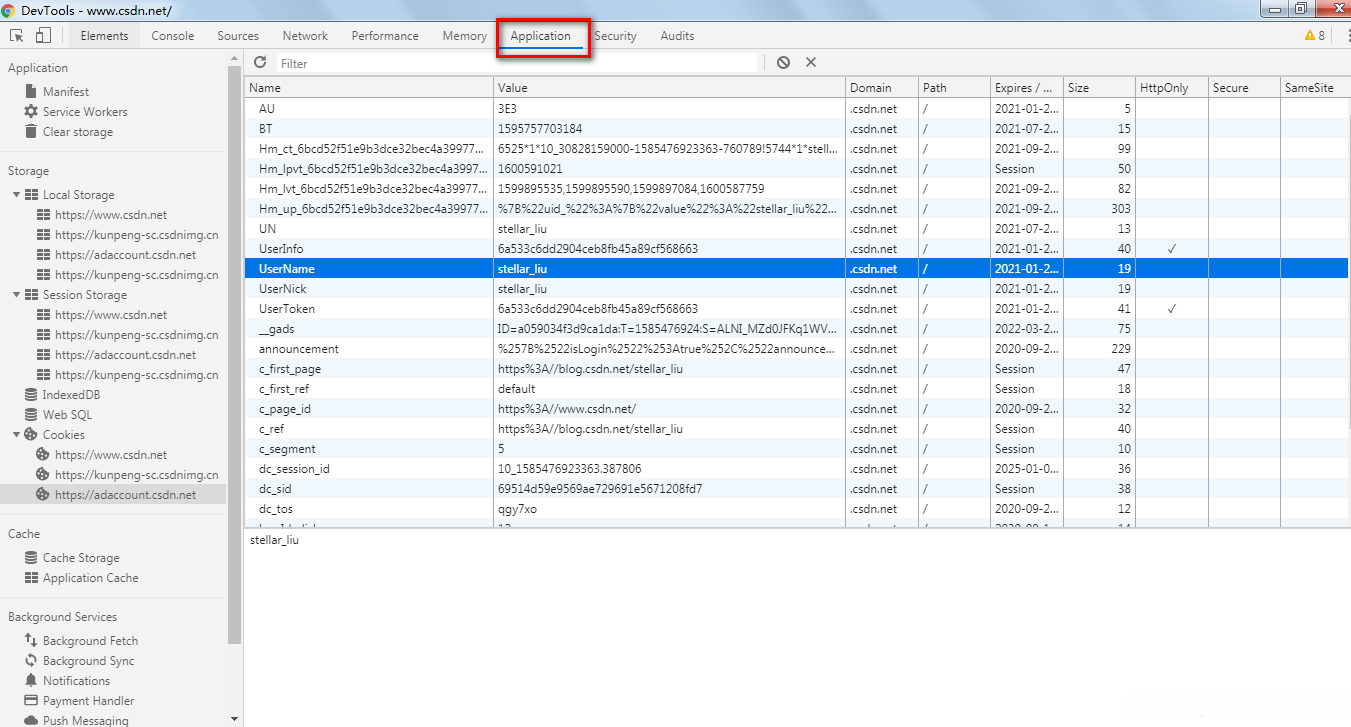Collapse the Cookies tree node
1351x727 pixels.
coord(17,435)
